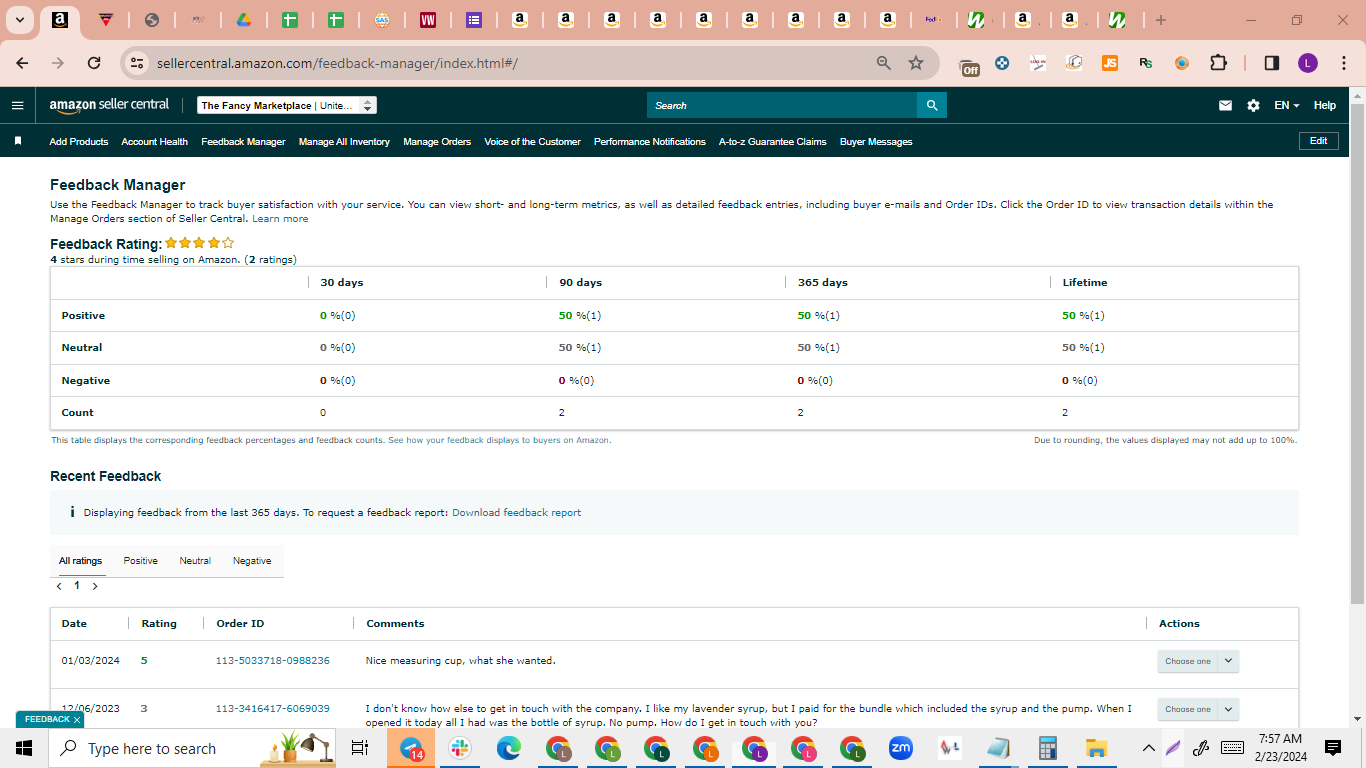Open the settings gear icon
The image size is (1366, 768).
click(1253, 105)
